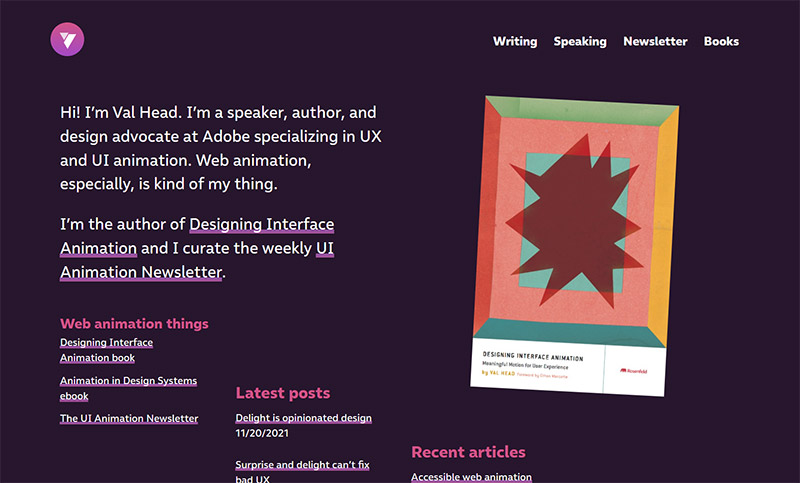Select Books in the navigation
This screenshot has height=483, width=800.
721,41
